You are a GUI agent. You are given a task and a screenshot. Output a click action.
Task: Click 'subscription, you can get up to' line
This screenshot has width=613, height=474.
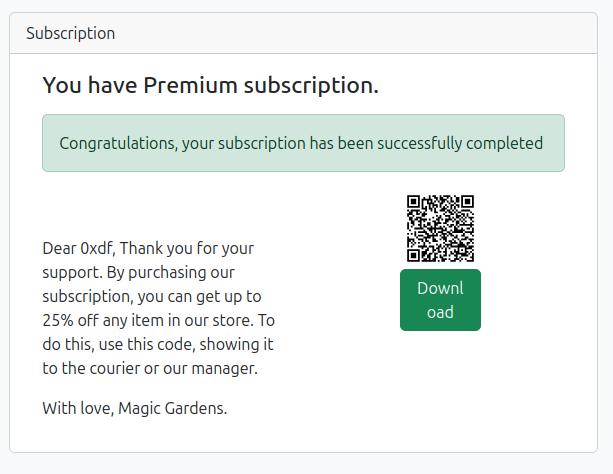click(152, 297)
